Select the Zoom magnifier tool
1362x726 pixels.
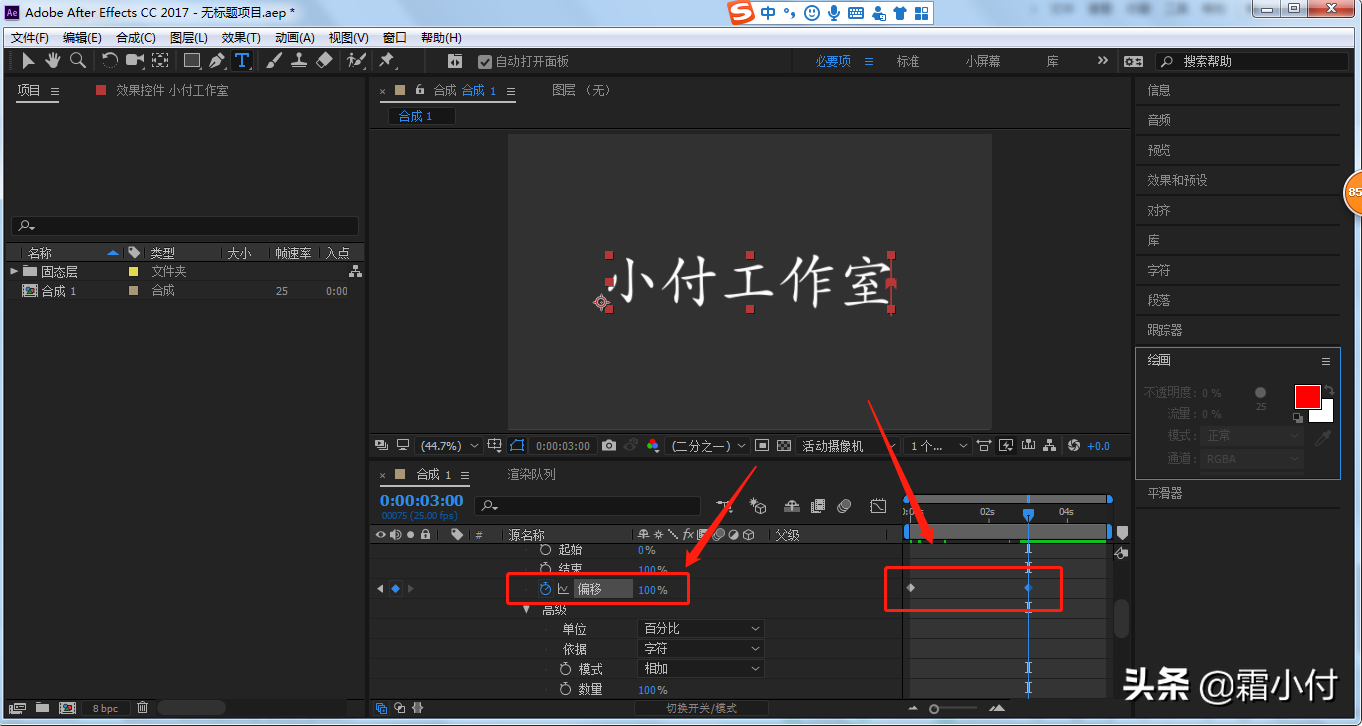point(77,61)
